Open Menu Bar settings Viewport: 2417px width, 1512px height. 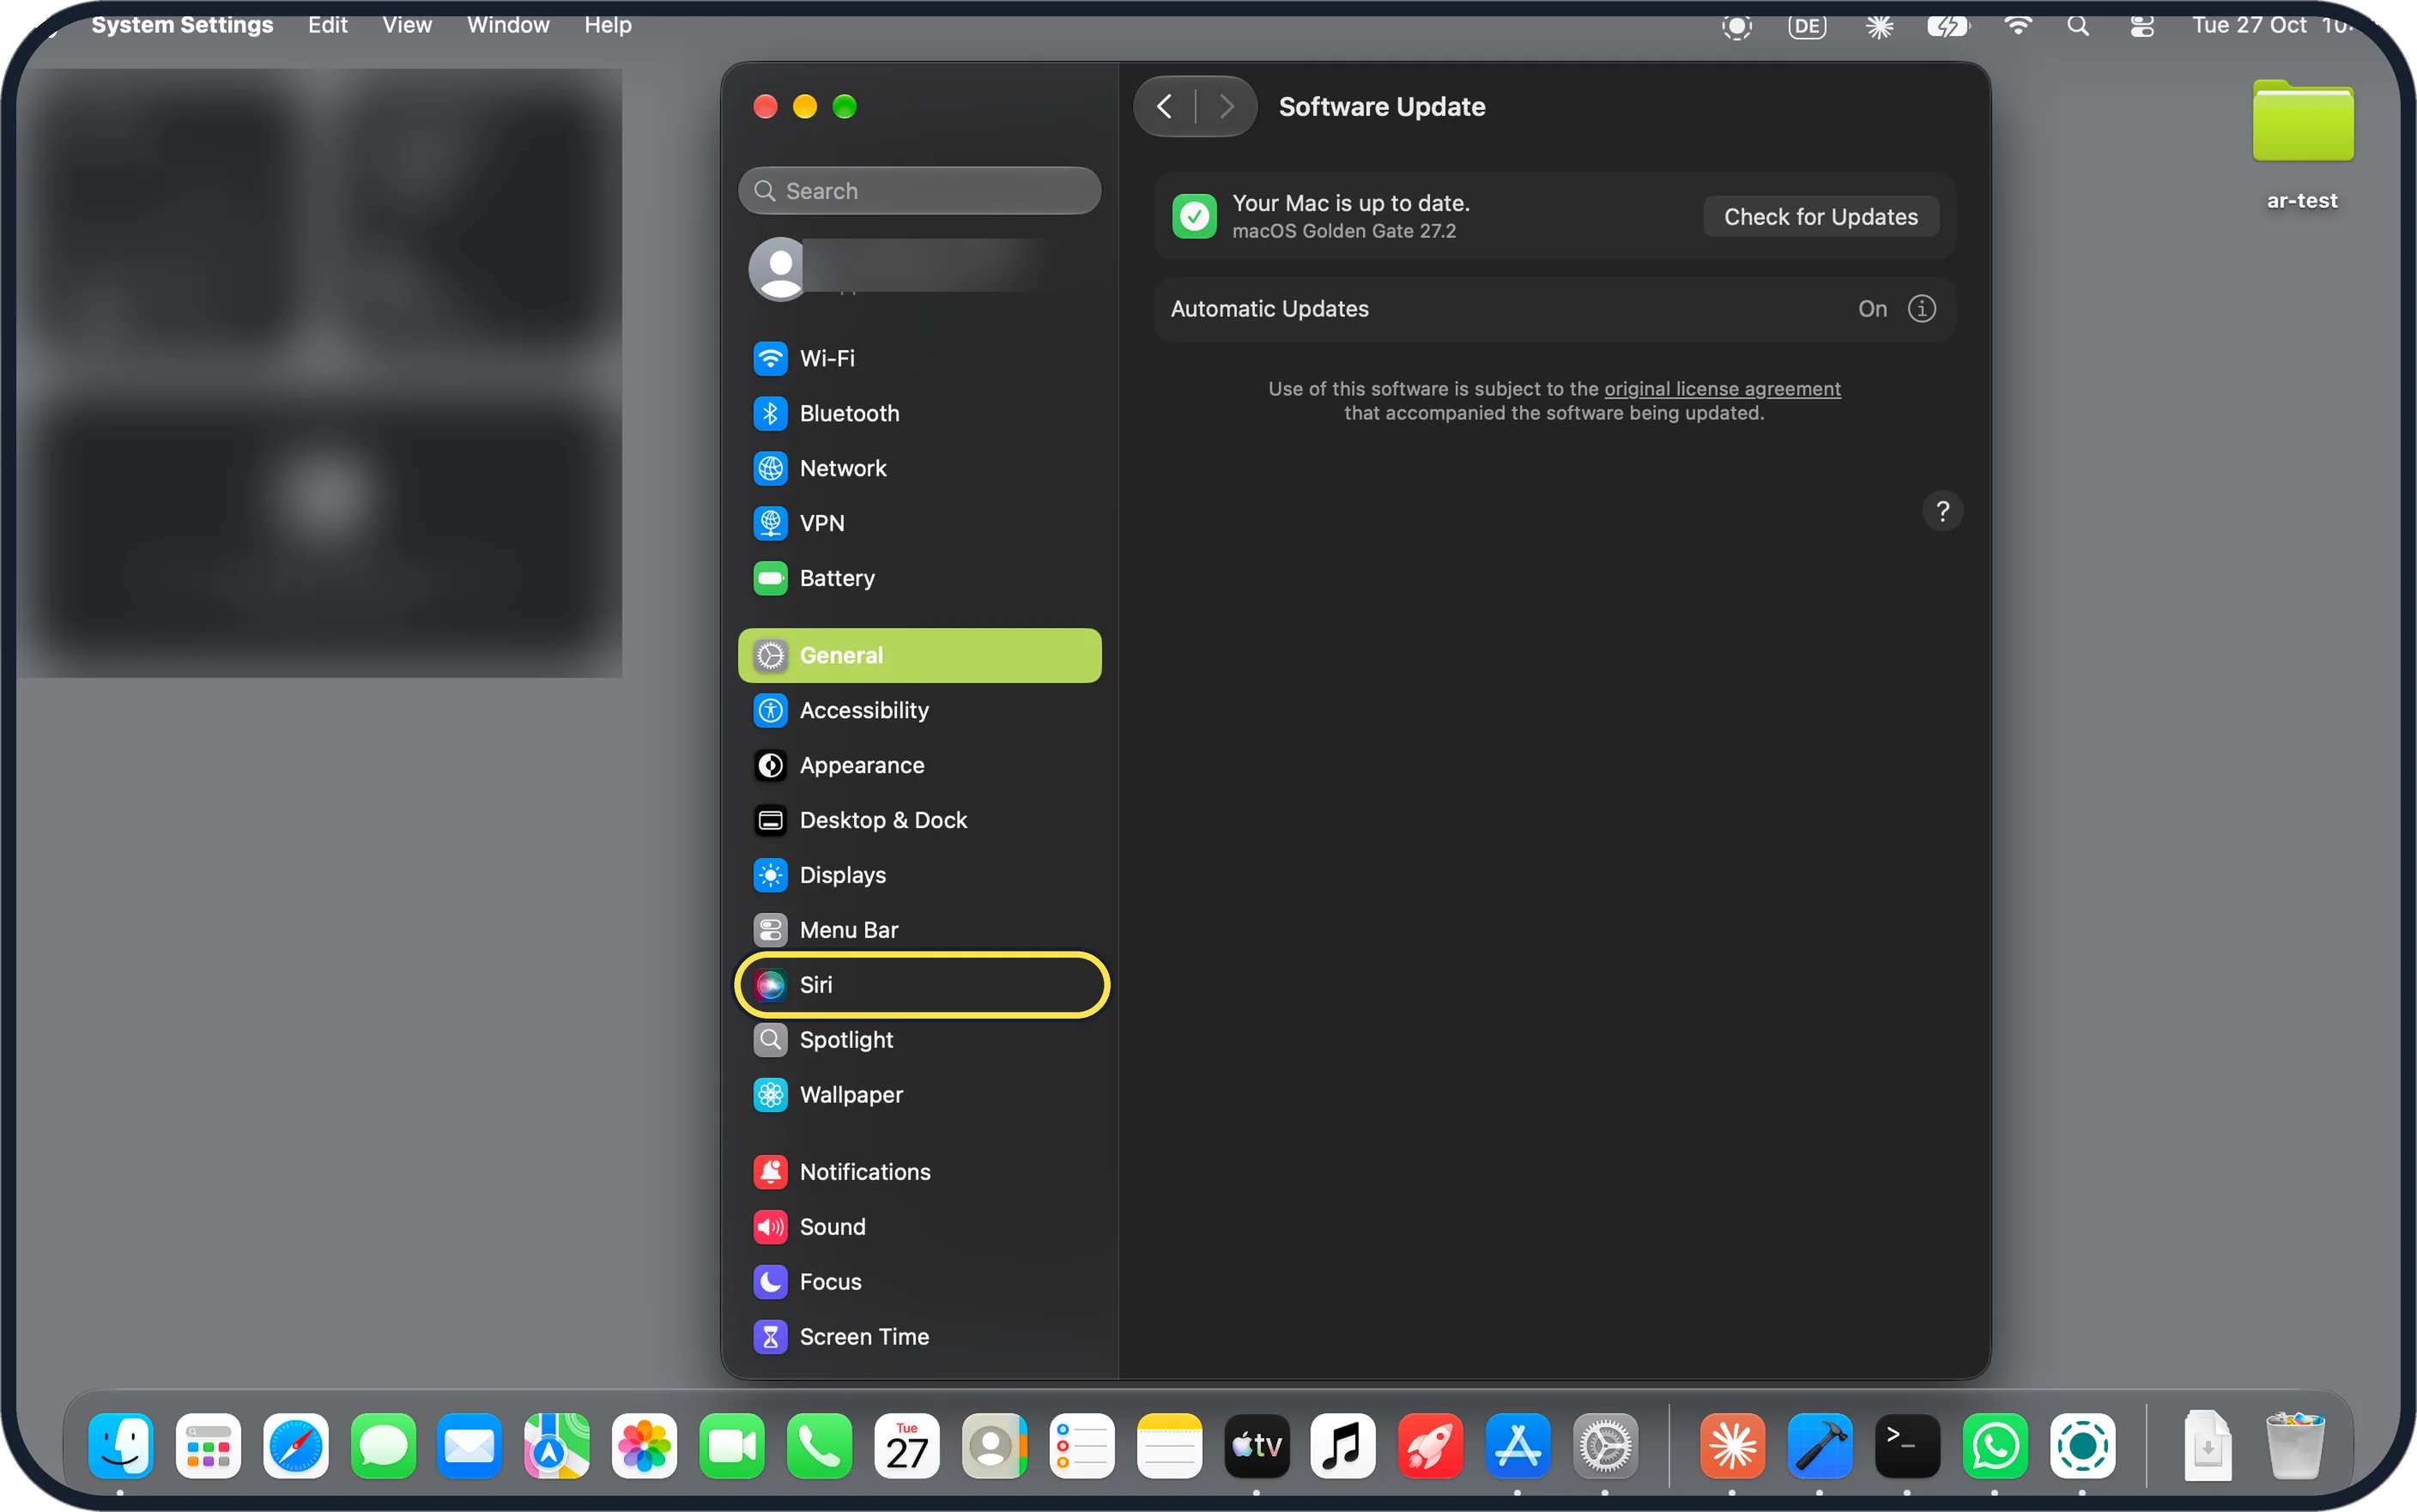(919, 930)
